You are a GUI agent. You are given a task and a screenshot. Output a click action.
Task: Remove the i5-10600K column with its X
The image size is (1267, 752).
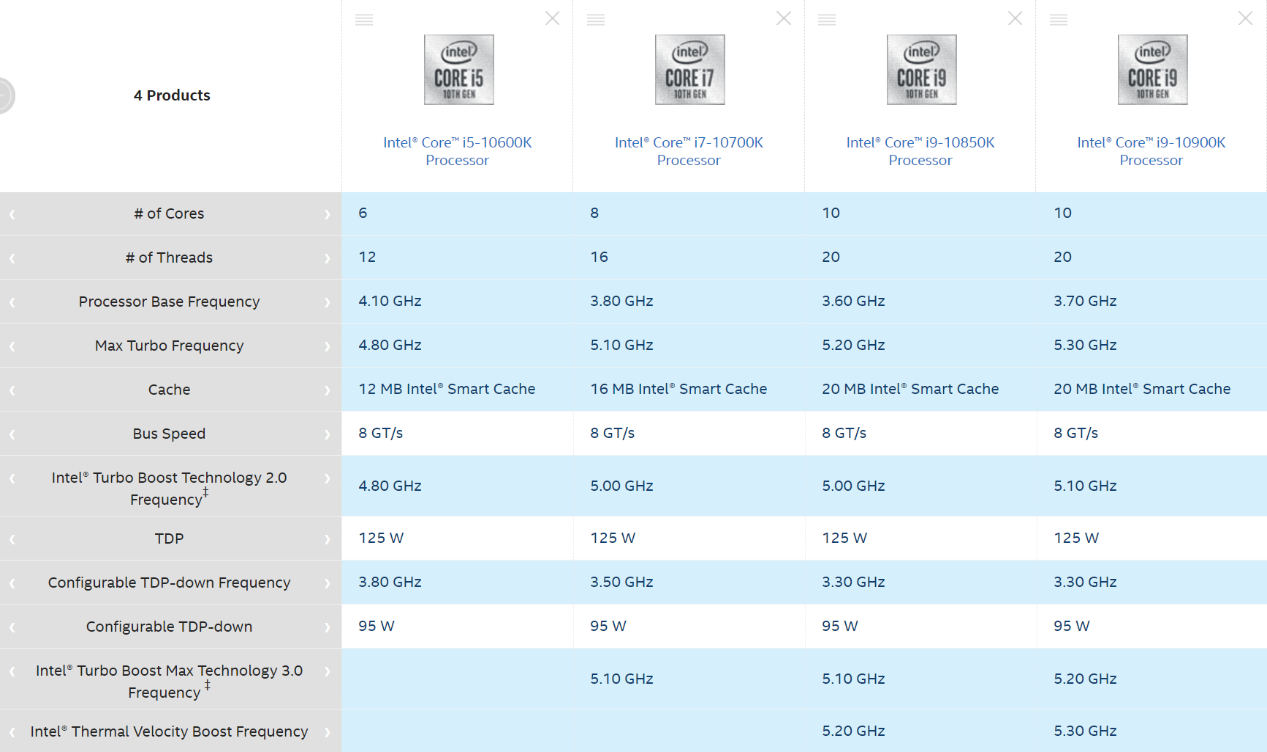click(x=552, y=18)
